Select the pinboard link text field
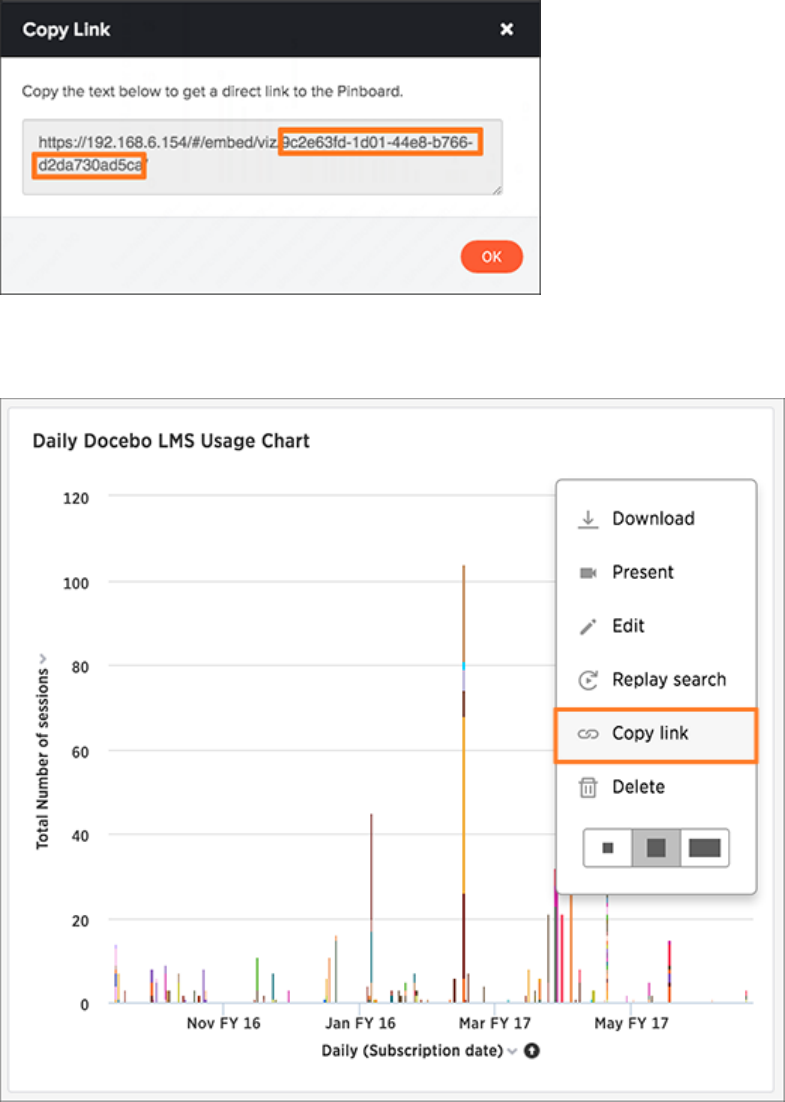The height and width of the screenshot is (1102, 785). click(262, 156)
